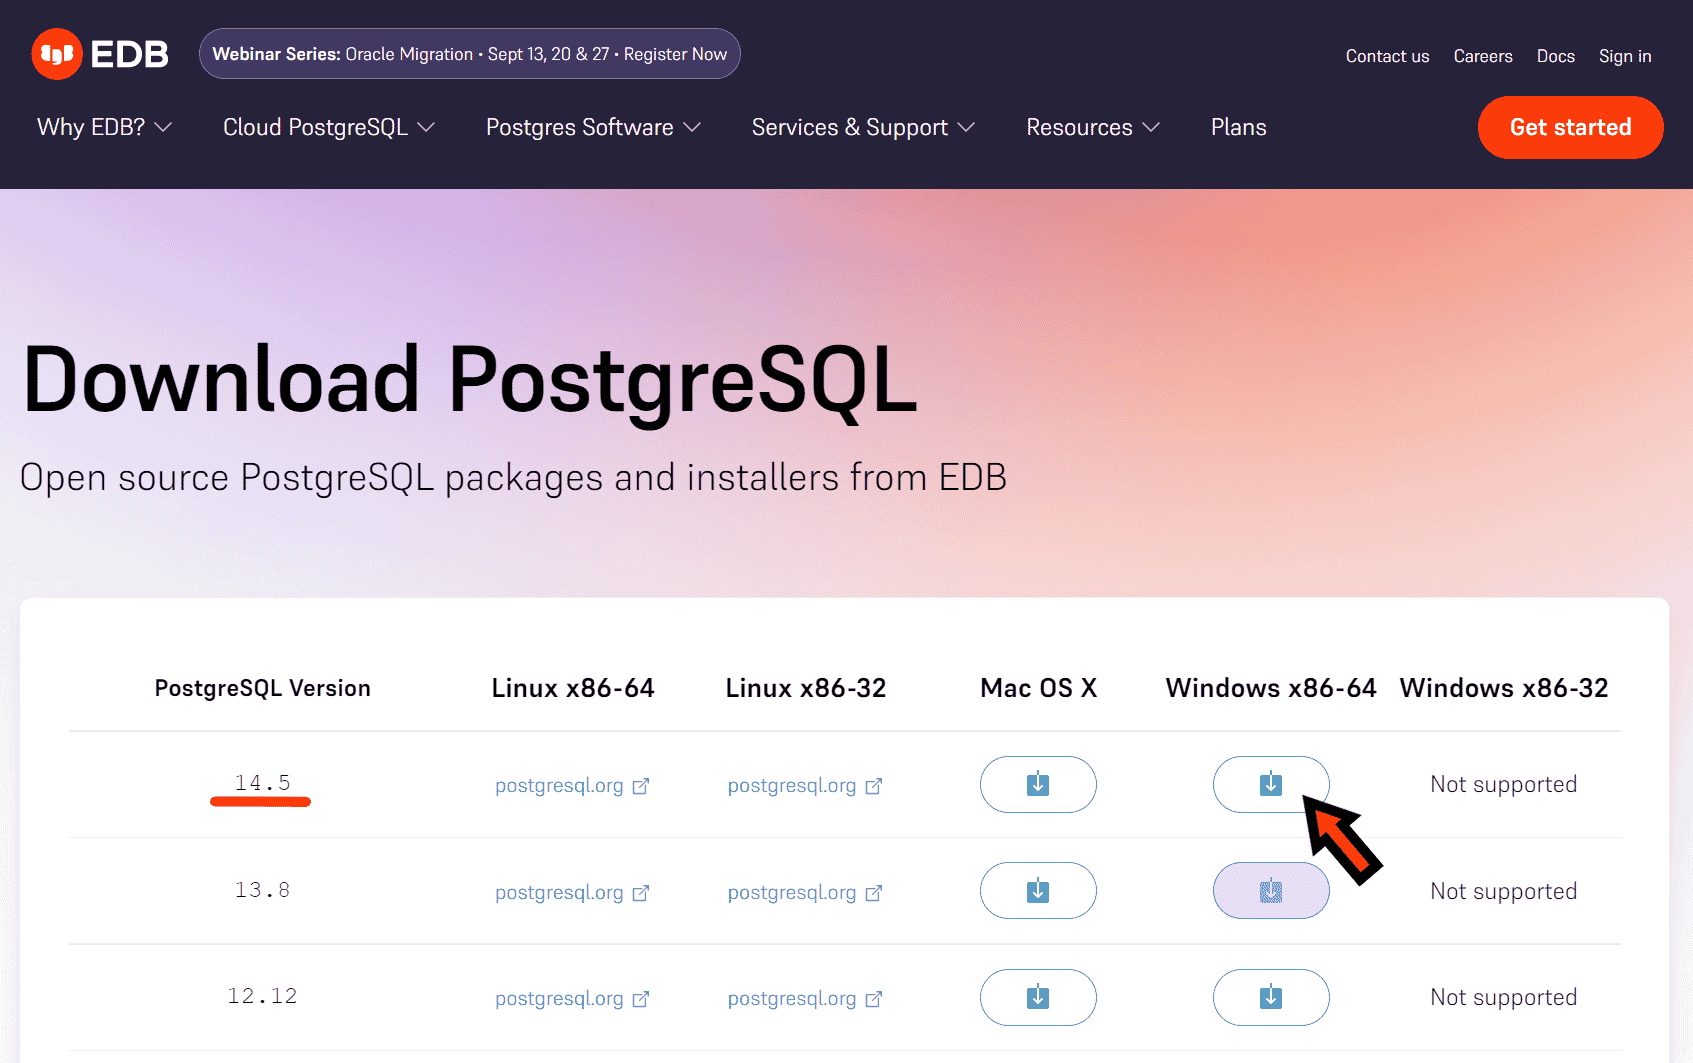Download PostgreSQL 14.5 for Windows x86-64
The height and width of the screenshot is (1063, 1693).
coord(1271,784)
